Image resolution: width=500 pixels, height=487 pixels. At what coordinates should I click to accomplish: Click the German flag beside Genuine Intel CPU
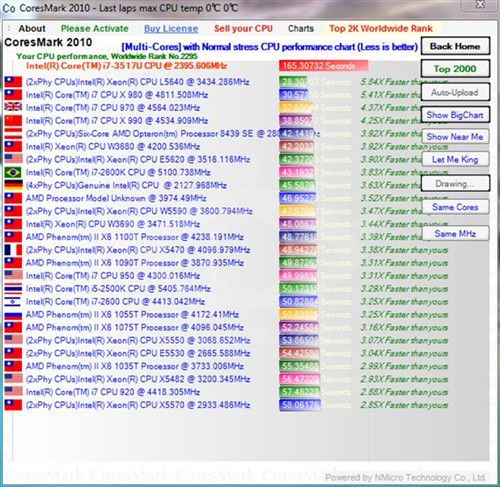tap(13, 185)
